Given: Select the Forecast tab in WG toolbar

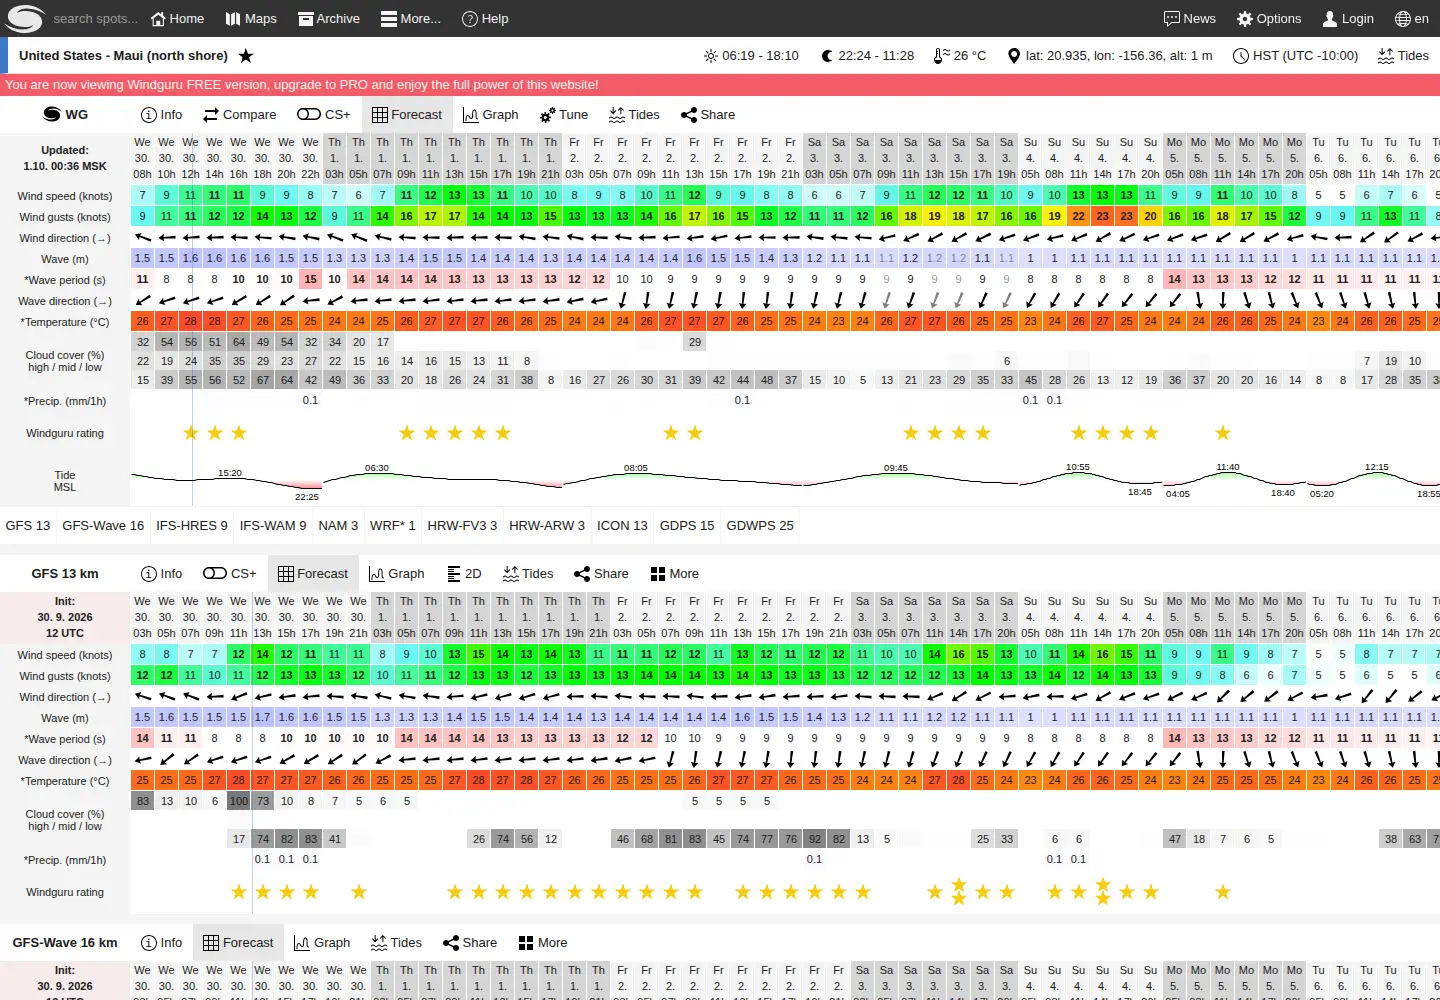Looking at the screenshot, I should [x=407, y=114].
